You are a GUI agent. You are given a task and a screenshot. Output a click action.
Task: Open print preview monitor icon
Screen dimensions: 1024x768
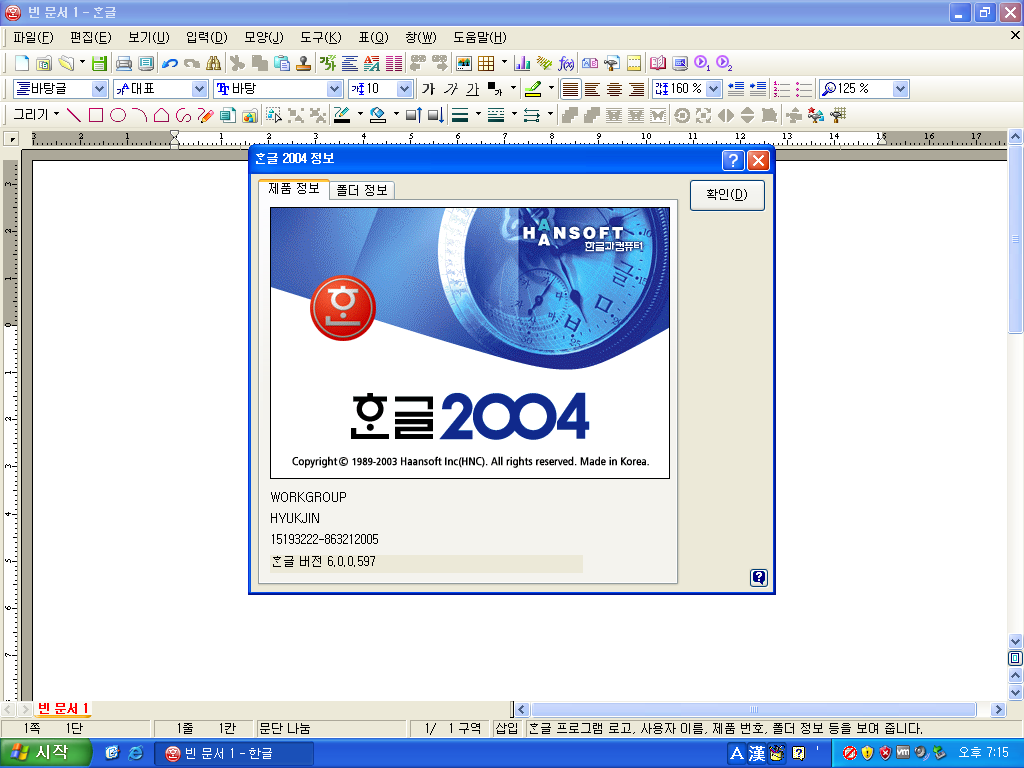click(x=146, y=63)
